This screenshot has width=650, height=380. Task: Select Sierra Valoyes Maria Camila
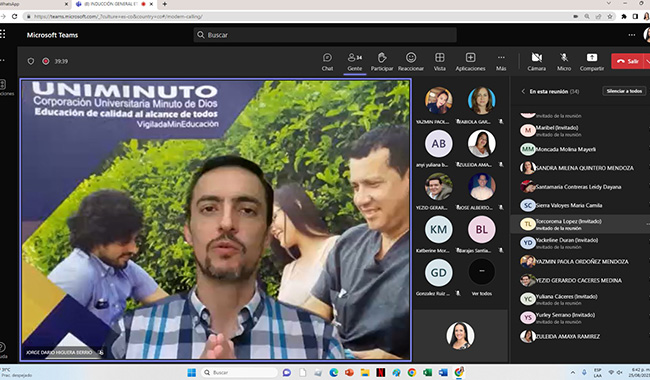[580, 205]
